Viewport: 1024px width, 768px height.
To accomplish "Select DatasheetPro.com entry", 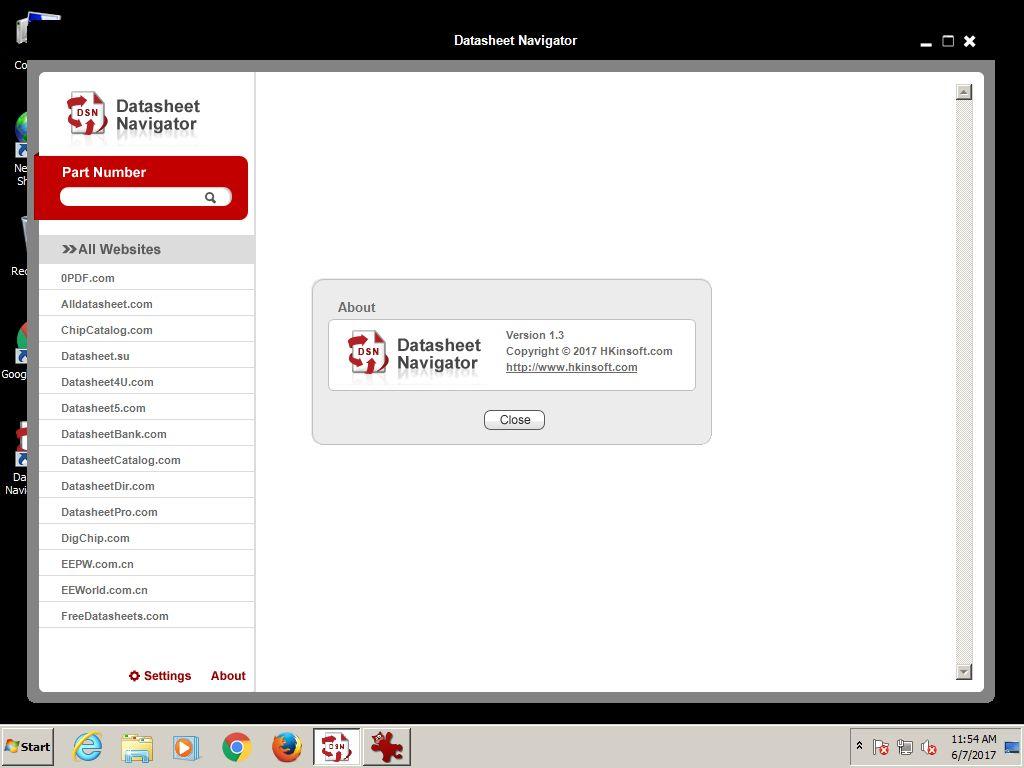I will (x=147, y=512).
